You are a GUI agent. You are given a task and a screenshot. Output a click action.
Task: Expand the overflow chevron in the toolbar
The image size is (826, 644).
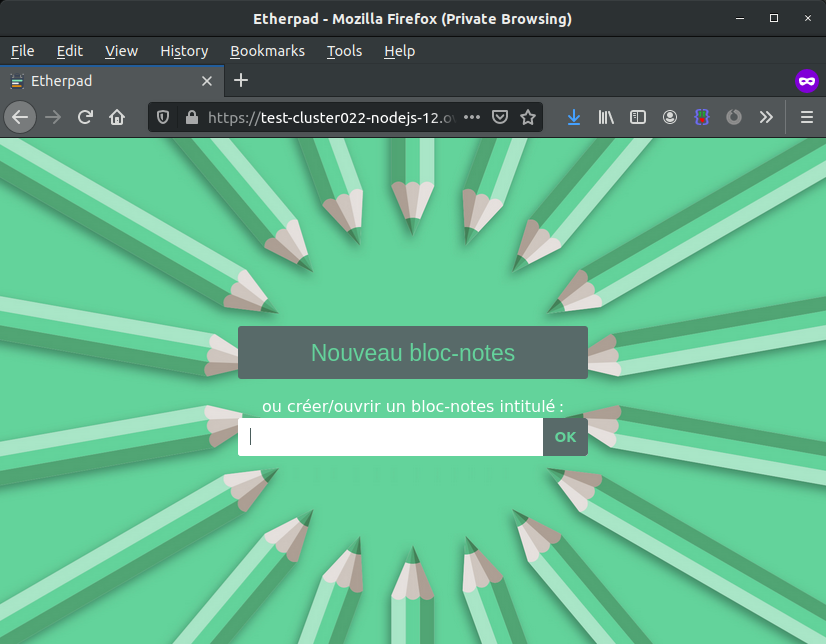click(x=766, y=117)
